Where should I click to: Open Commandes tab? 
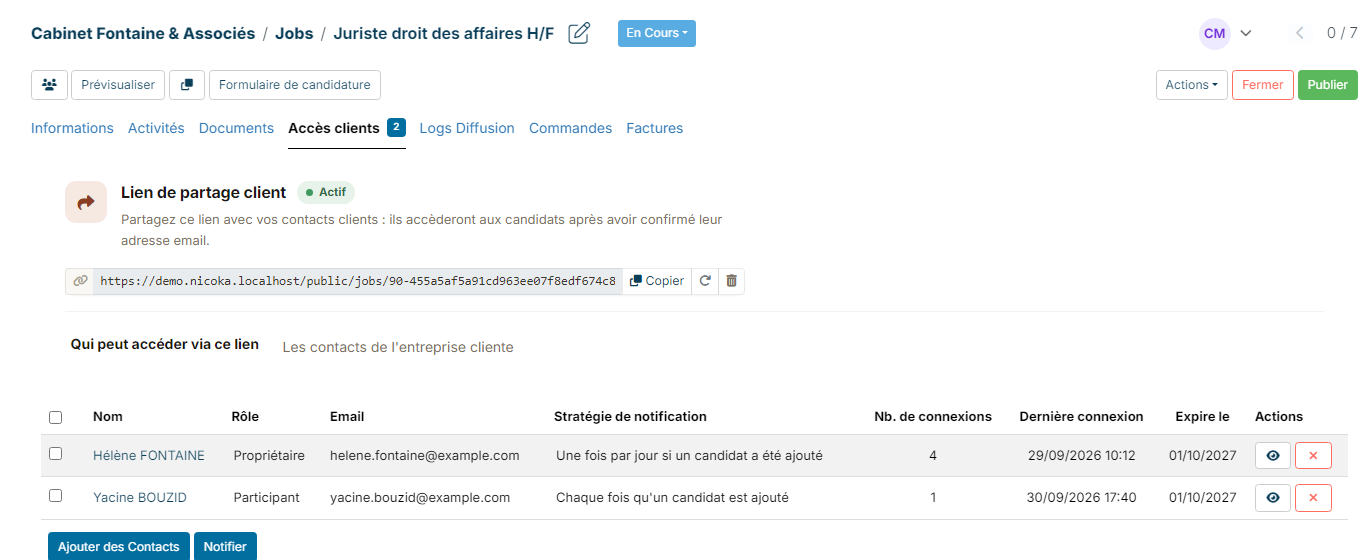coord(570,128)
